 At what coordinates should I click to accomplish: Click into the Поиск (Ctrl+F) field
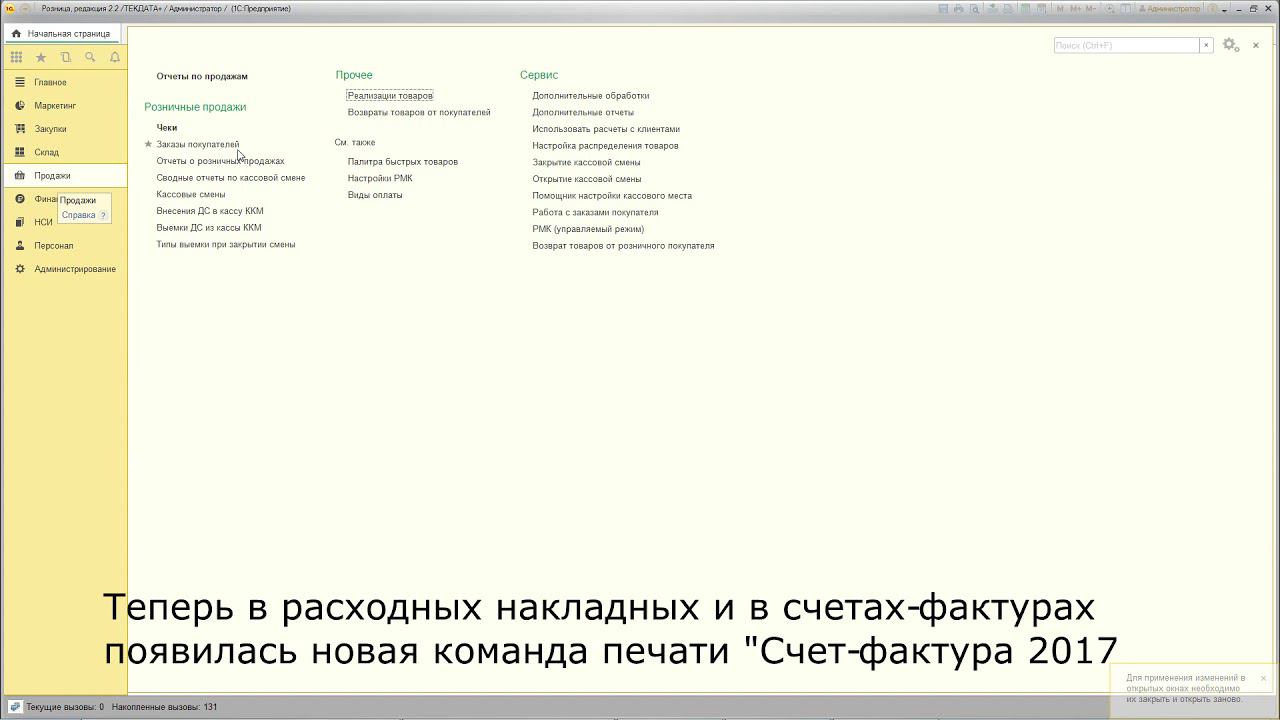point(1126,45)
